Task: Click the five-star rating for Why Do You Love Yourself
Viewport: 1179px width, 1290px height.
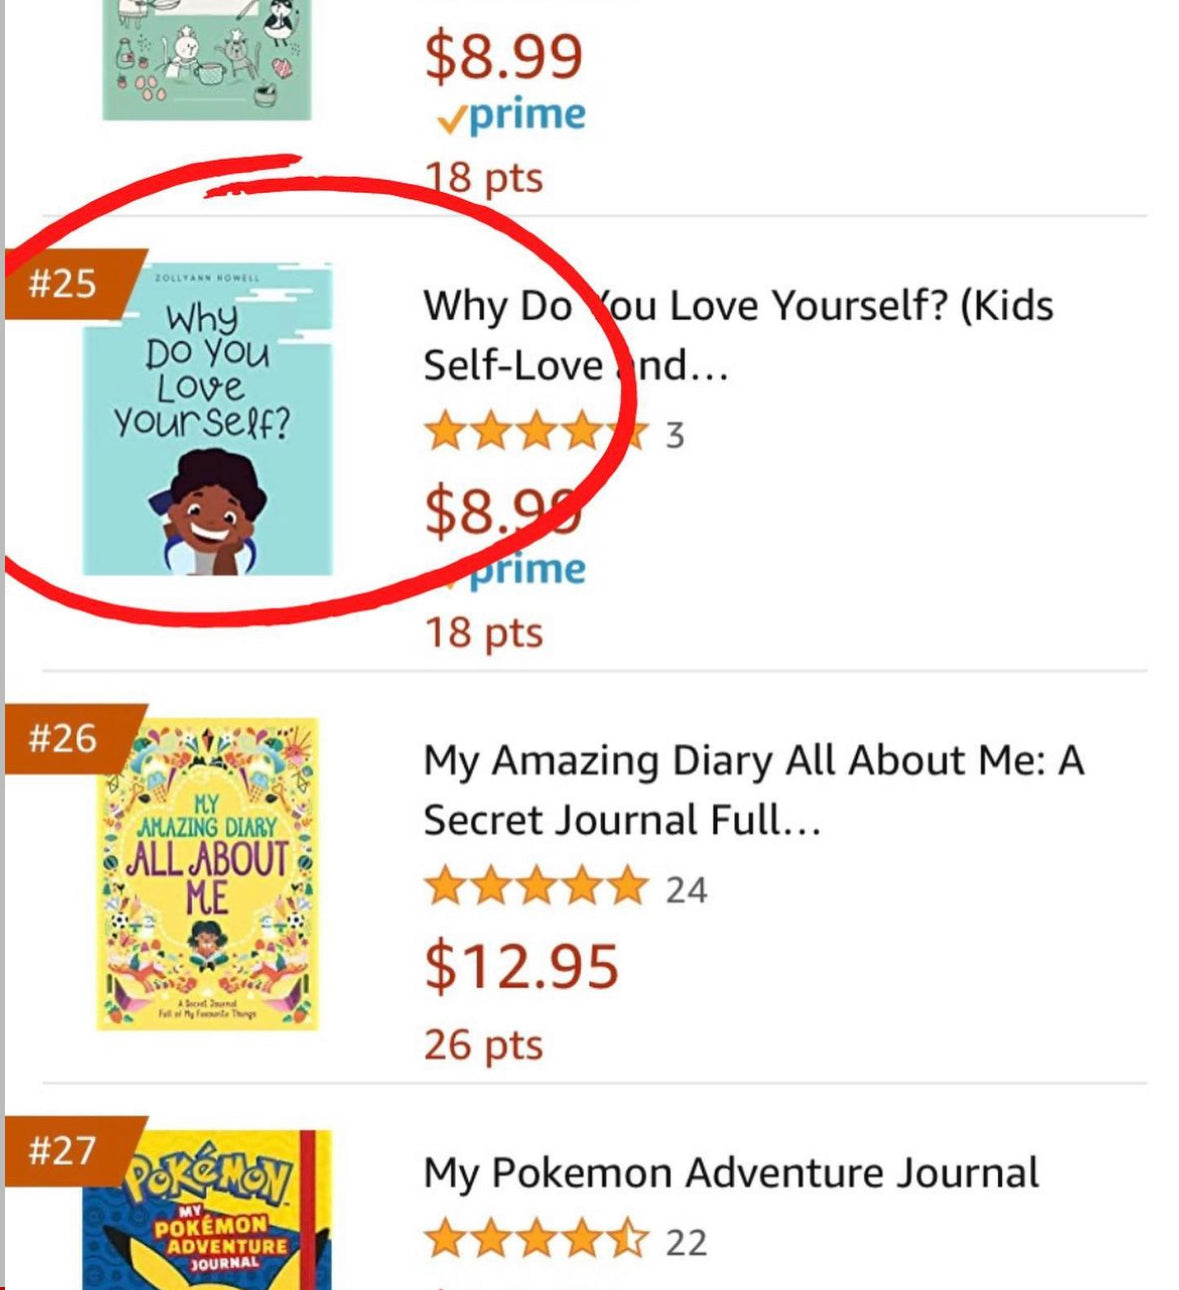Action: (x=537, y=434)
